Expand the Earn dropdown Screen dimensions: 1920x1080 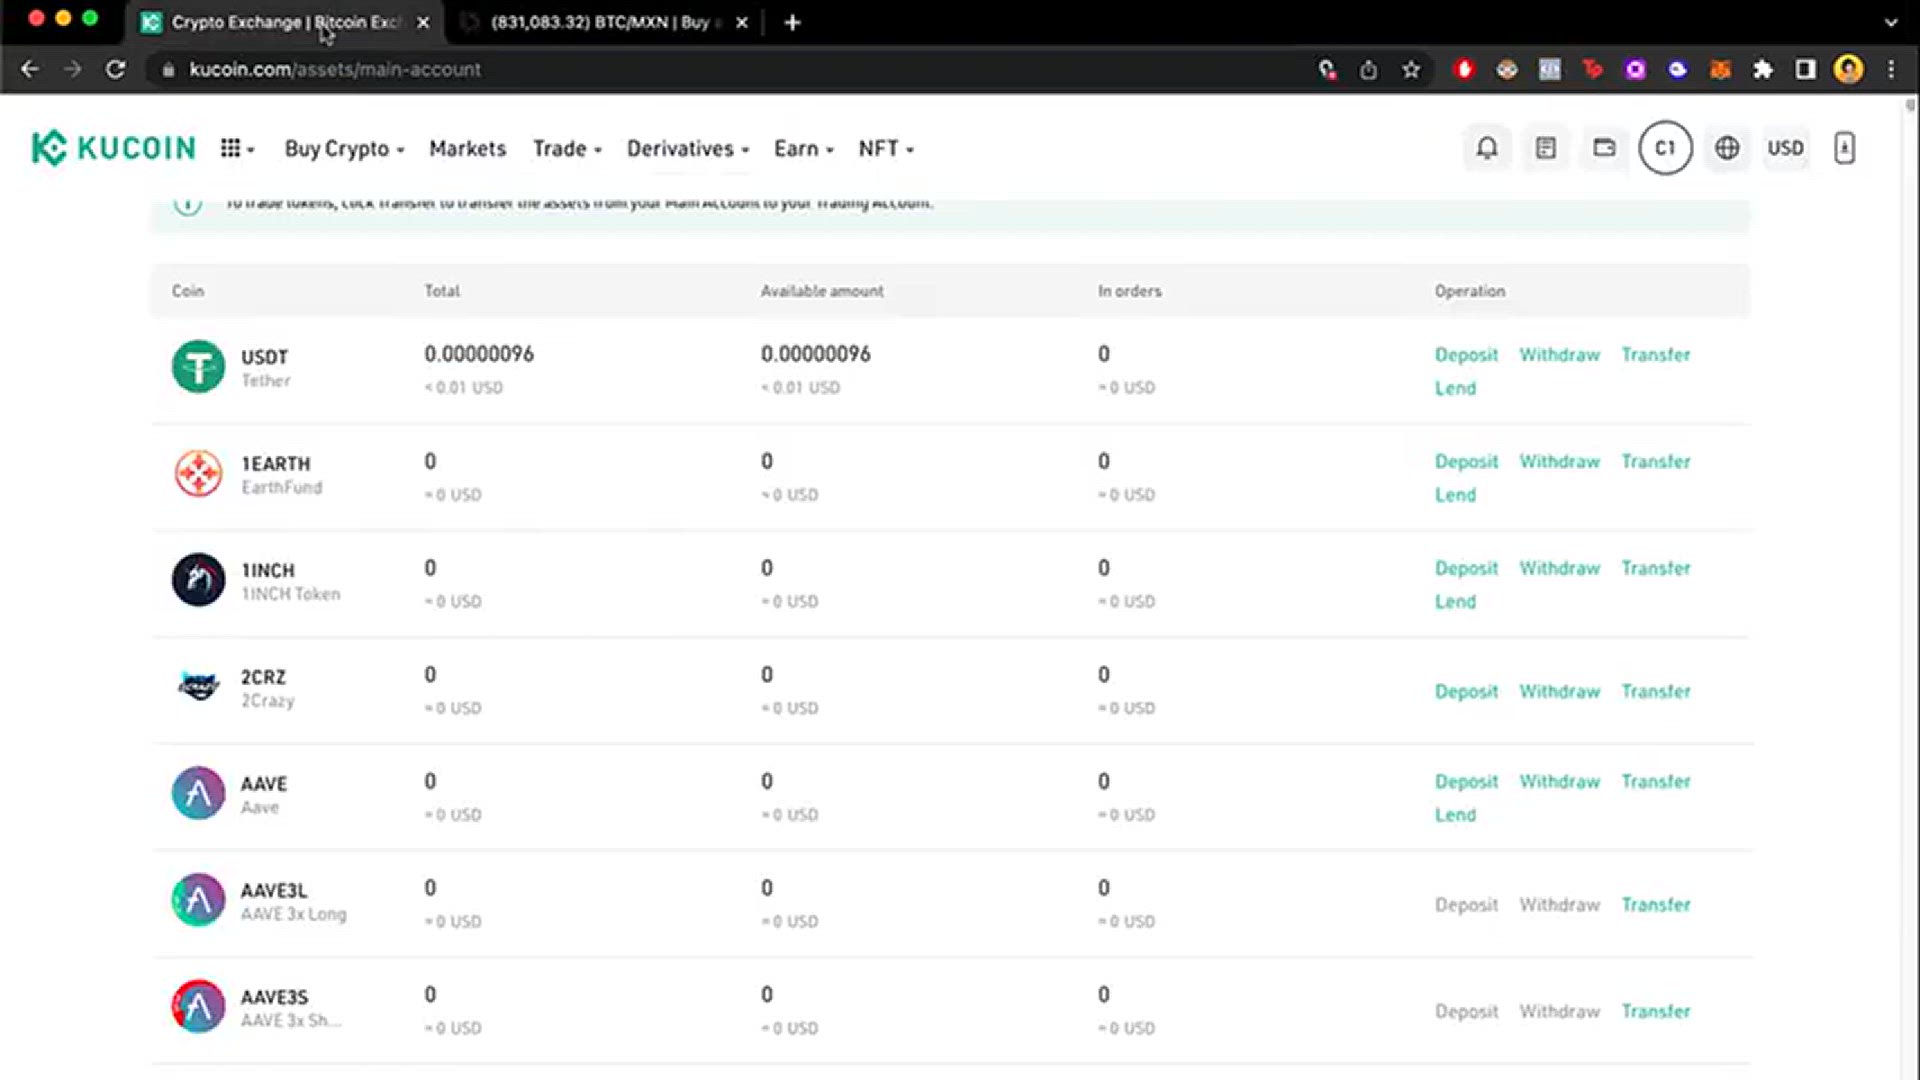tap(804, 148)
